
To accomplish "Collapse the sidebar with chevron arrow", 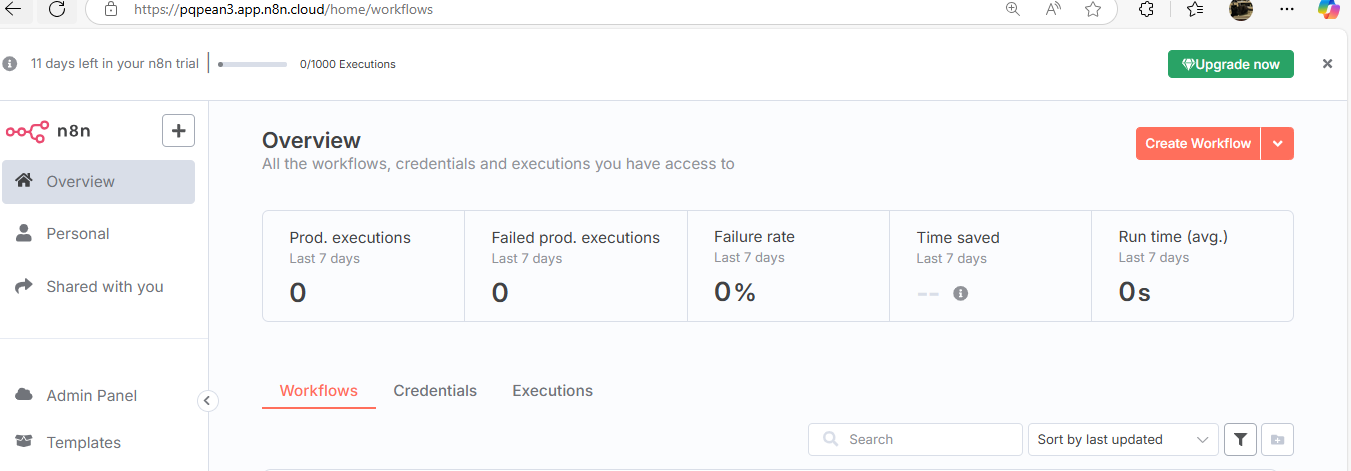I will [207, 401].
